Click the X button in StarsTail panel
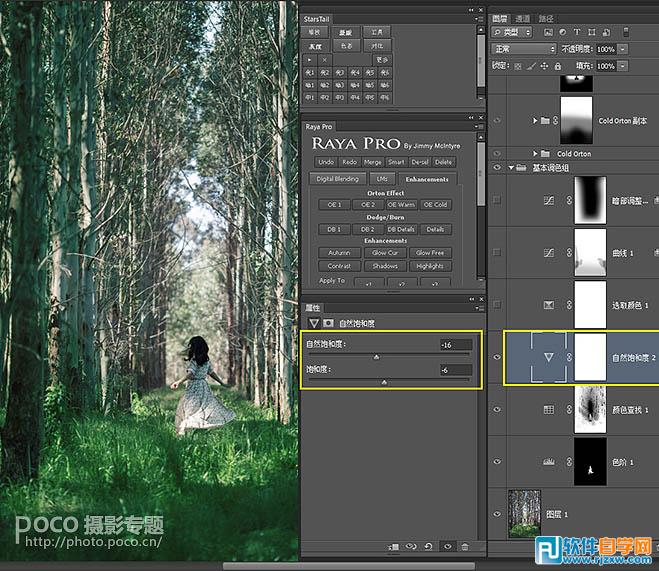 click(x=324, y=60)
